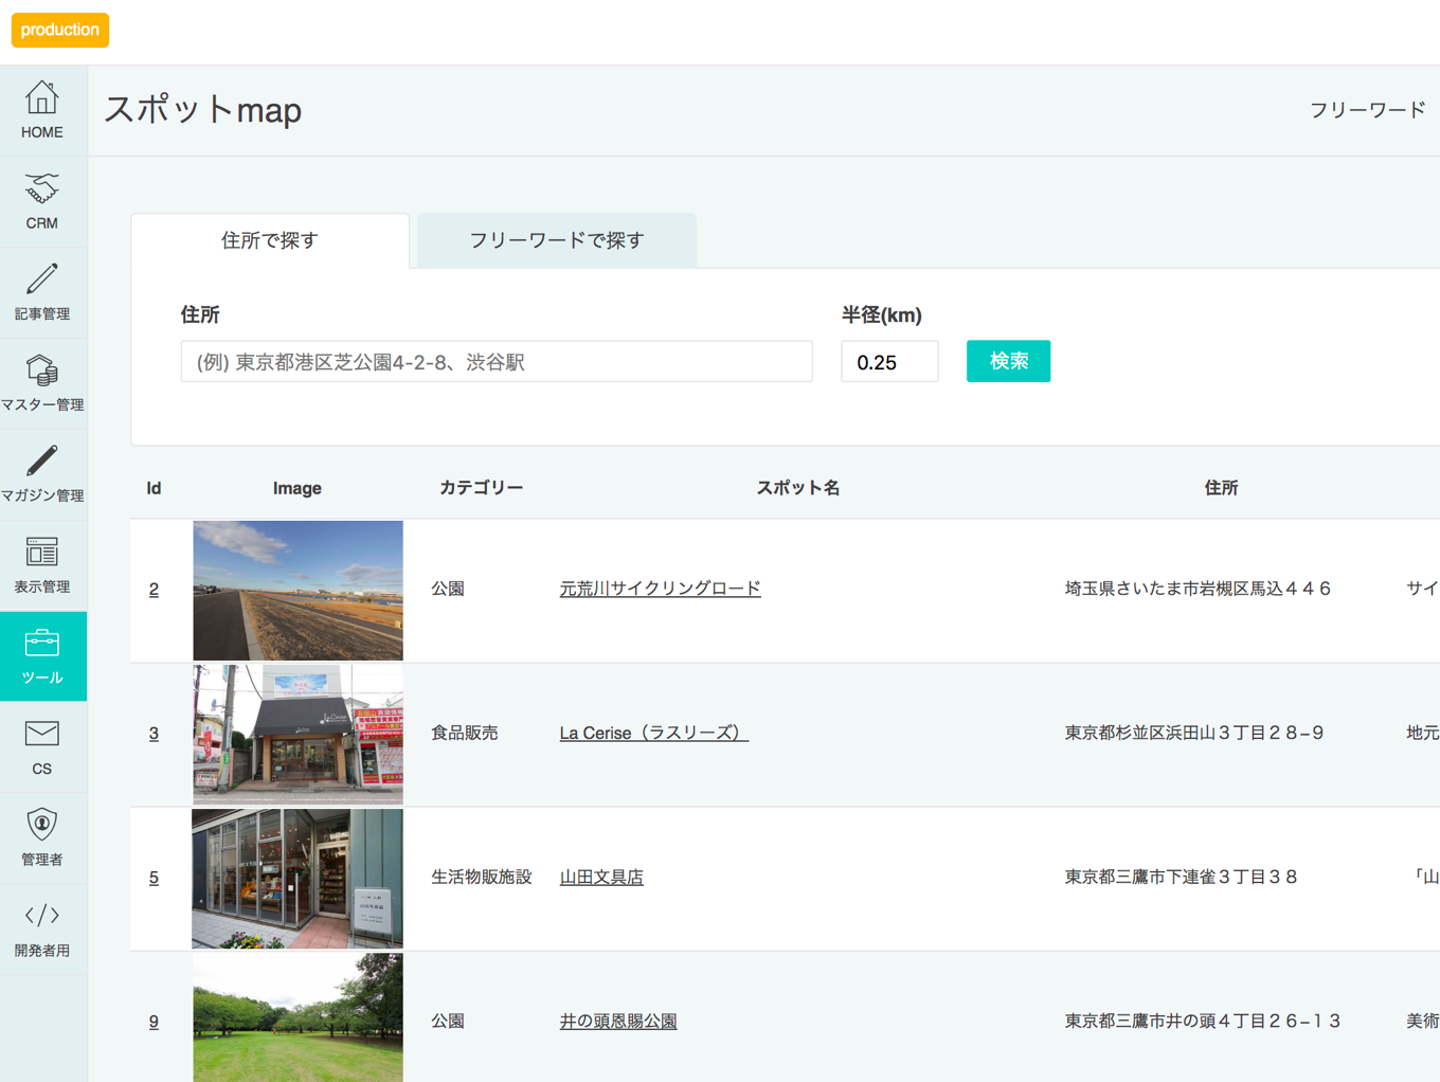The image size is (1440, 1082).
Task: Click the 住所 address input field
Action: click(x=496, y=362)
